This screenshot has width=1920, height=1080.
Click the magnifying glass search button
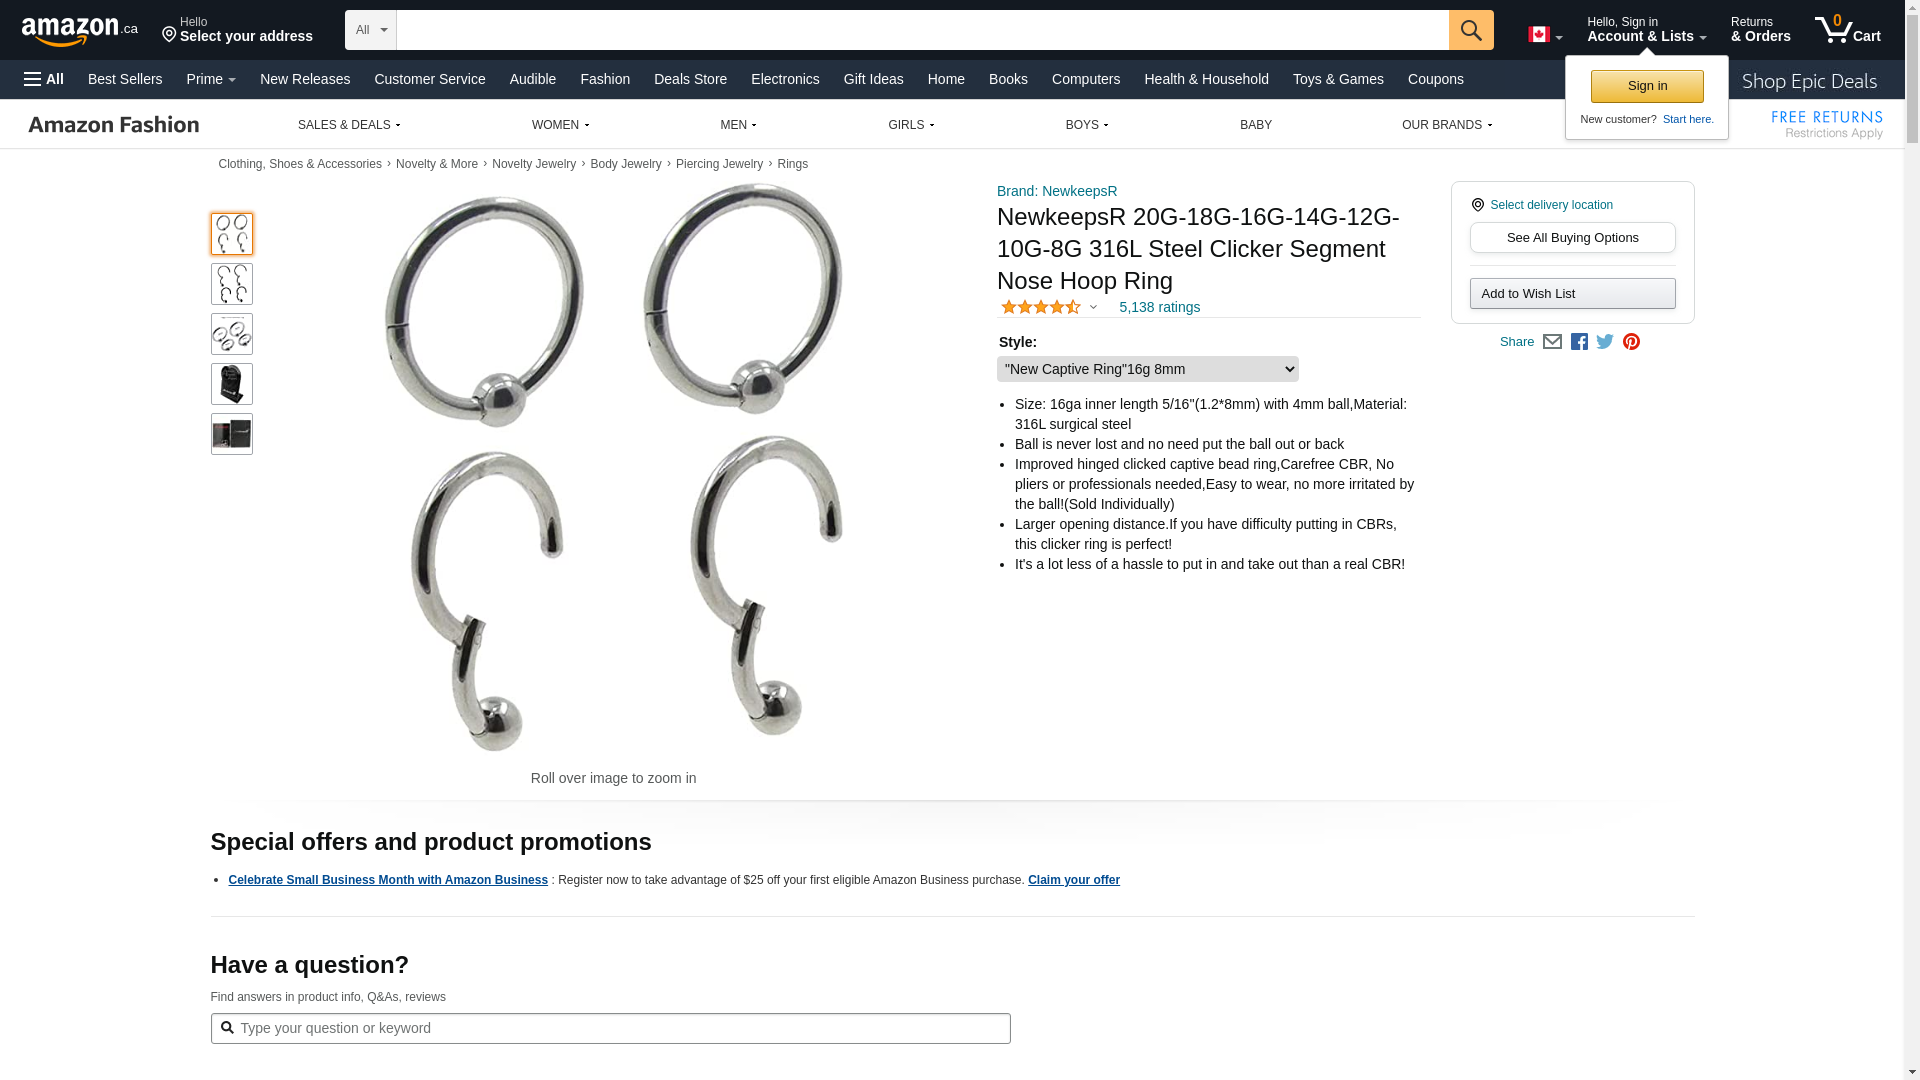click(1471, 30)
